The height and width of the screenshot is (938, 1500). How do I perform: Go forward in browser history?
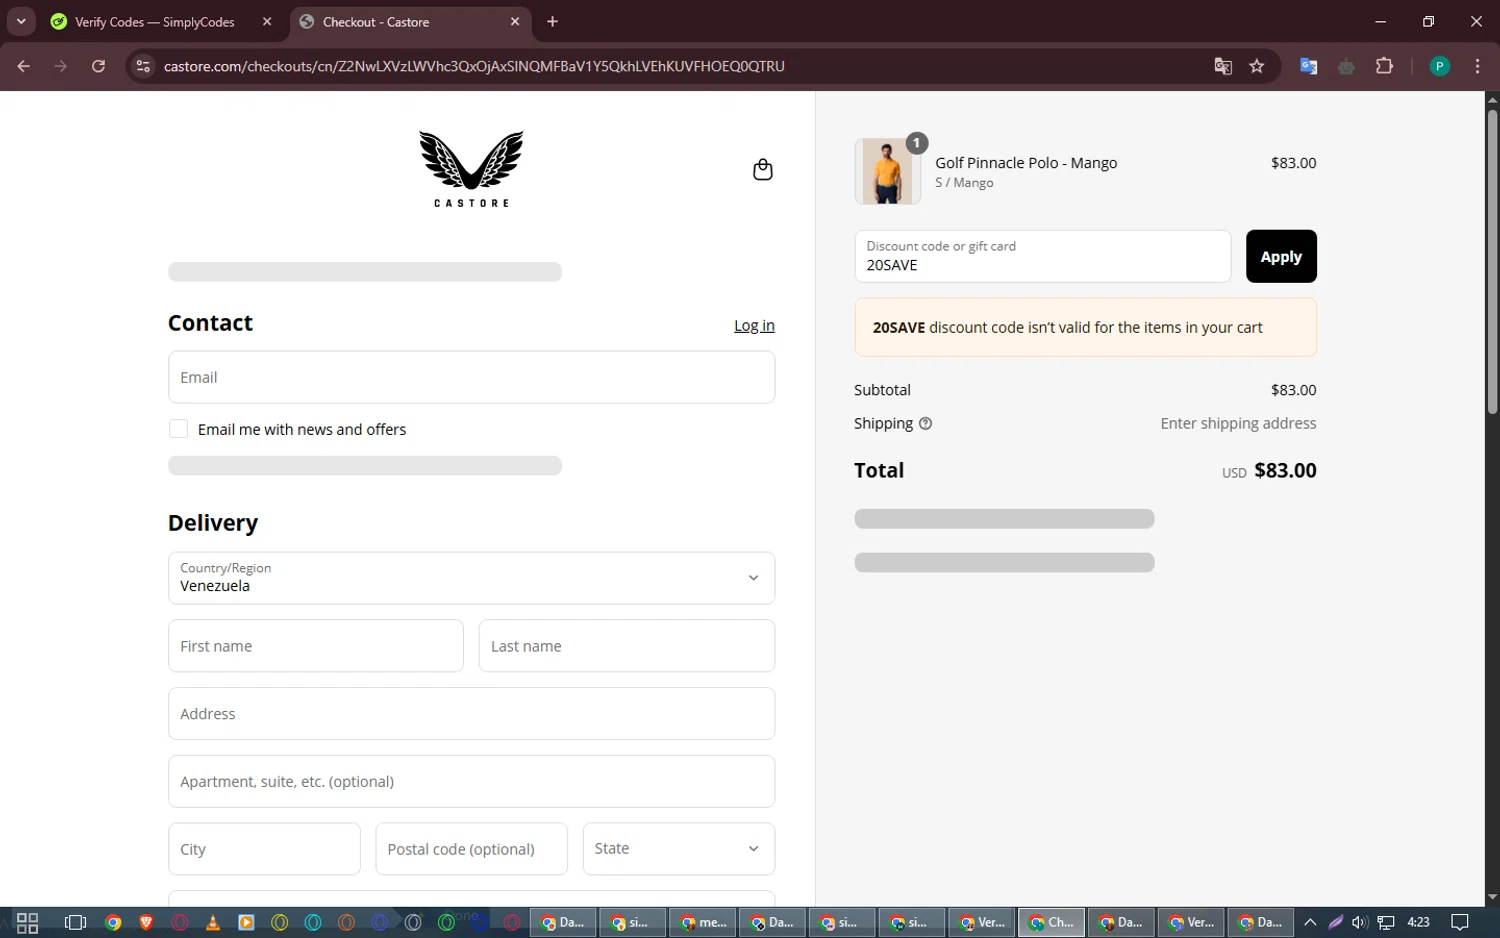pyautogui.click(x=61, y=66)
